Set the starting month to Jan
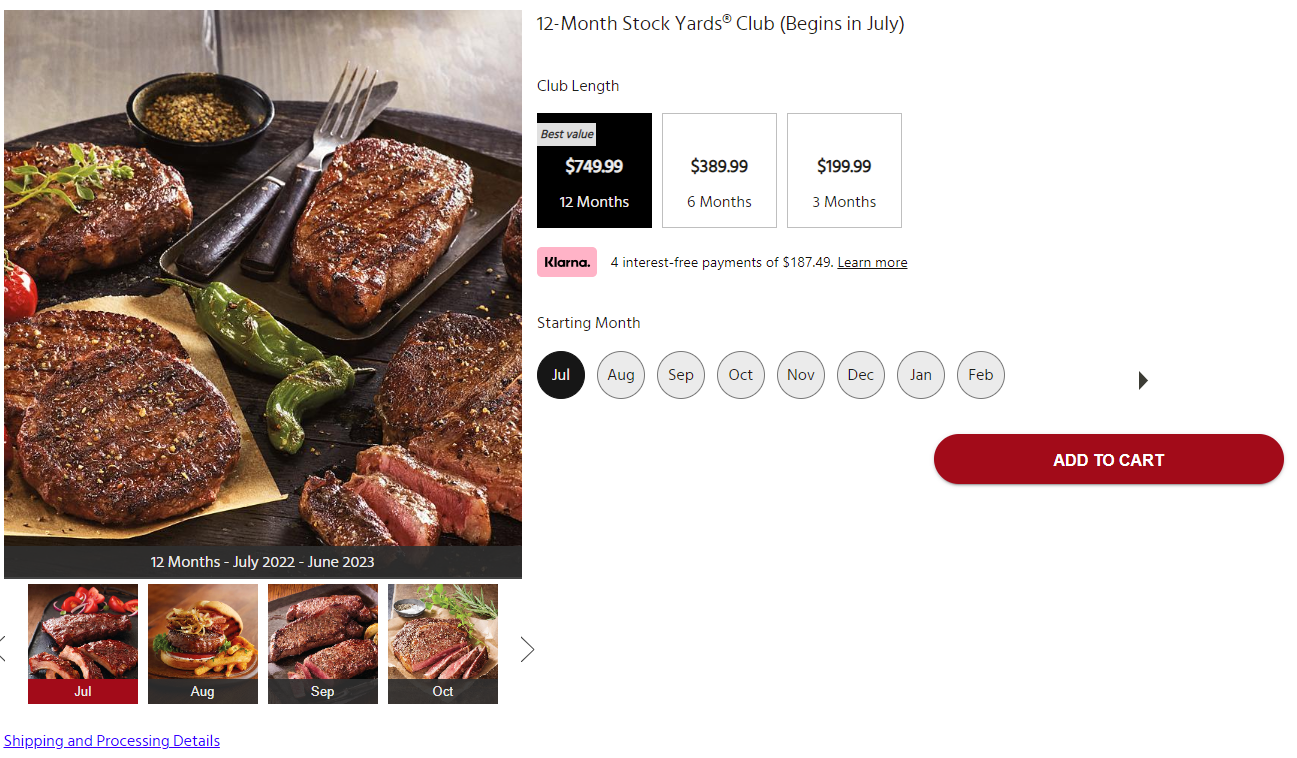The width and height of the screenshot is (1297, 758). [x=921, y=375]
